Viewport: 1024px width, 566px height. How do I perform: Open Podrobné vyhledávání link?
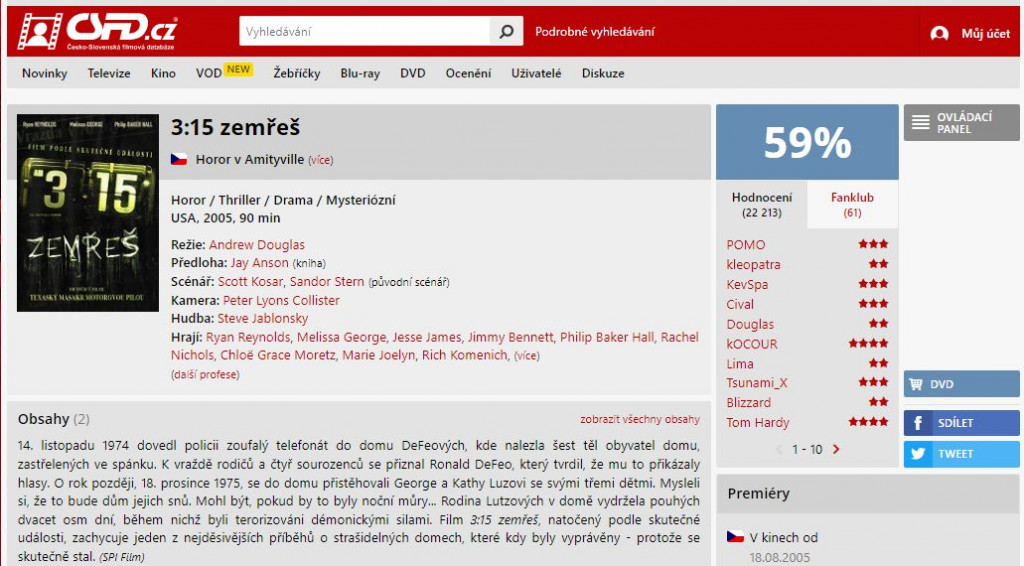(594, 31)
